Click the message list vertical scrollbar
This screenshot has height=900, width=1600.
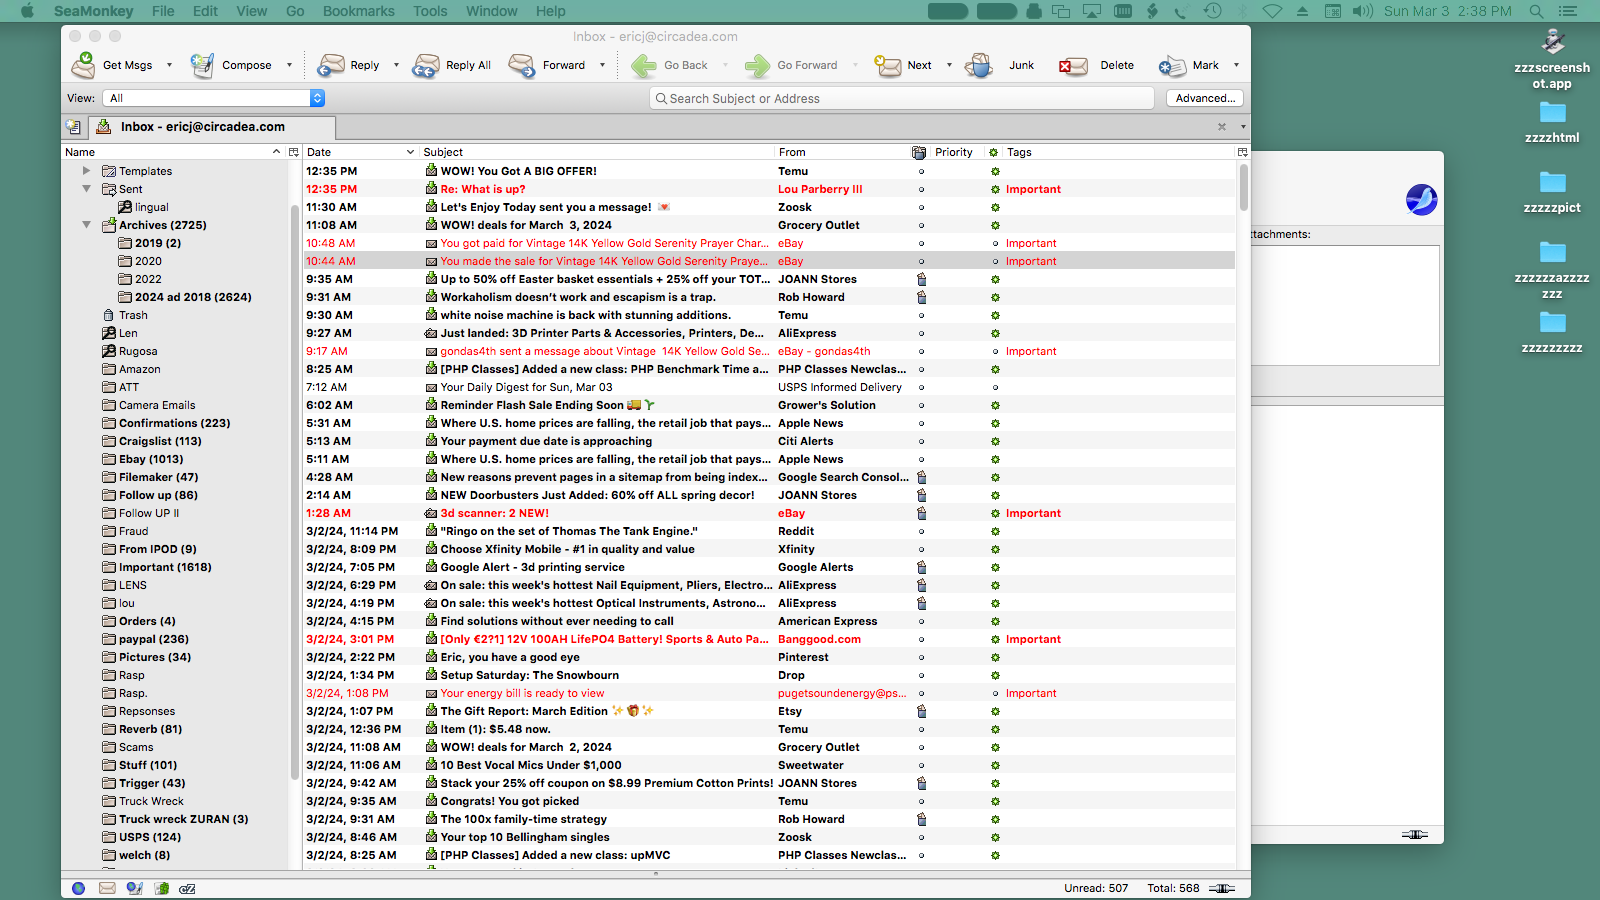pyautogui.click(x=1243, y=188)
